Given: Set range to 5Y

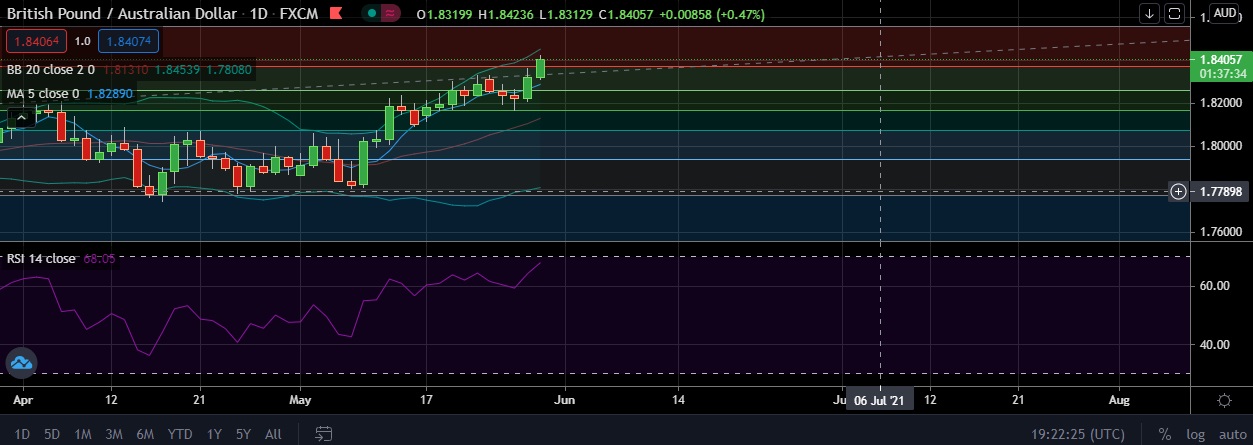Looking at the screenshot, I should 243,434.
